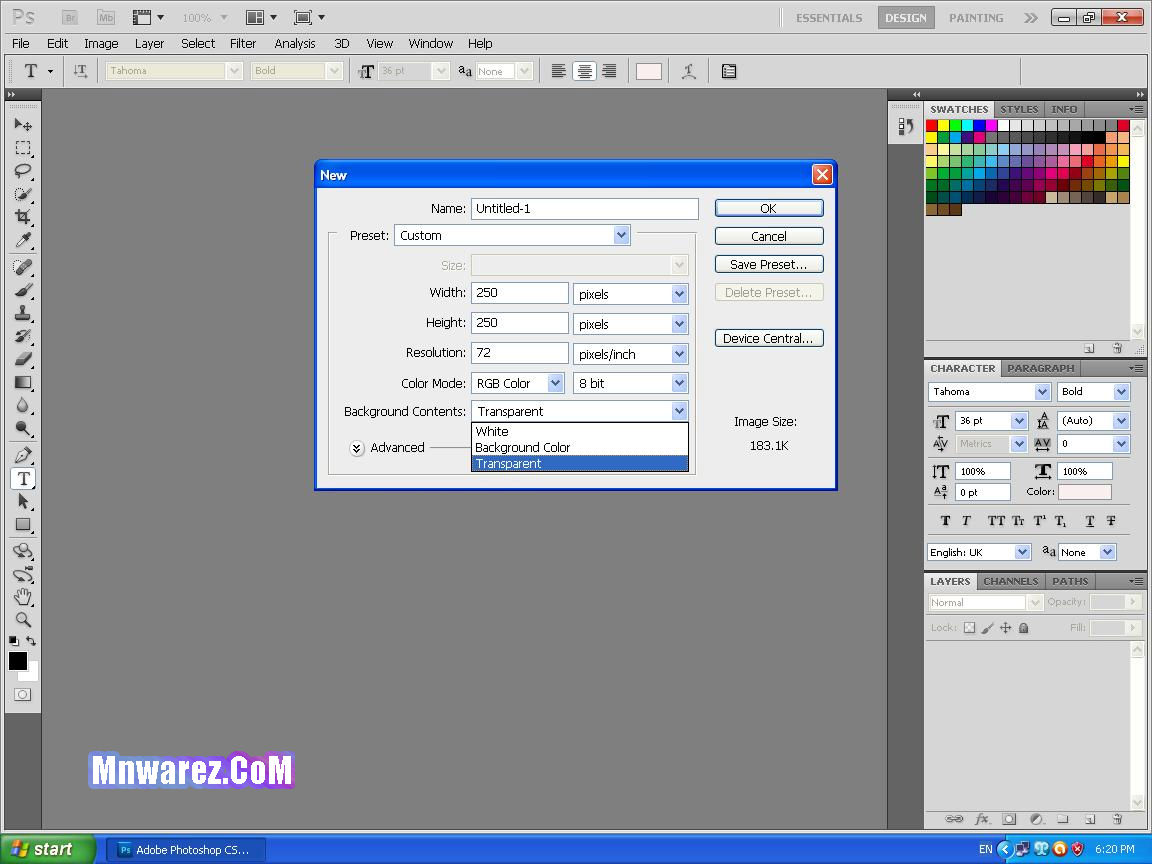The height and width of the screenshot is (864, 1152).
Task: Select the Dodge tool
Action: click(23, 429)
